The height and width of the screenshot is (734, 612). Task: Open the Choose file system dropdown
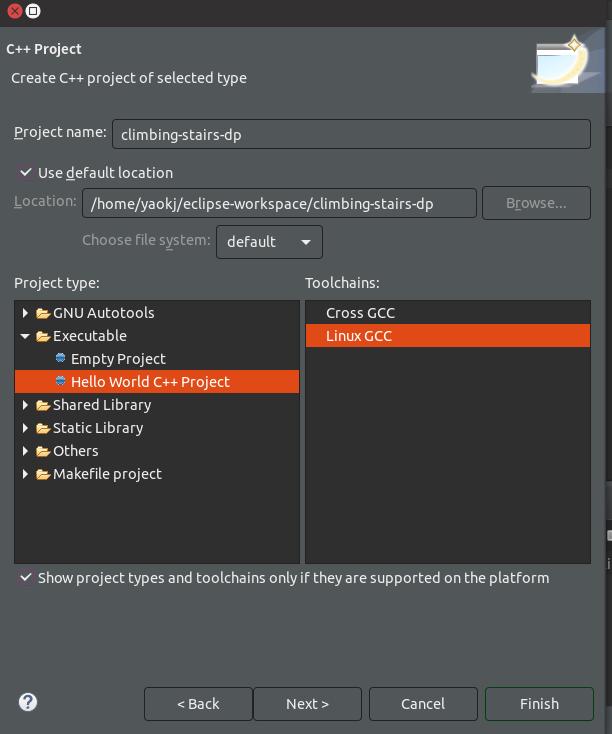click(x=269, y=242)
